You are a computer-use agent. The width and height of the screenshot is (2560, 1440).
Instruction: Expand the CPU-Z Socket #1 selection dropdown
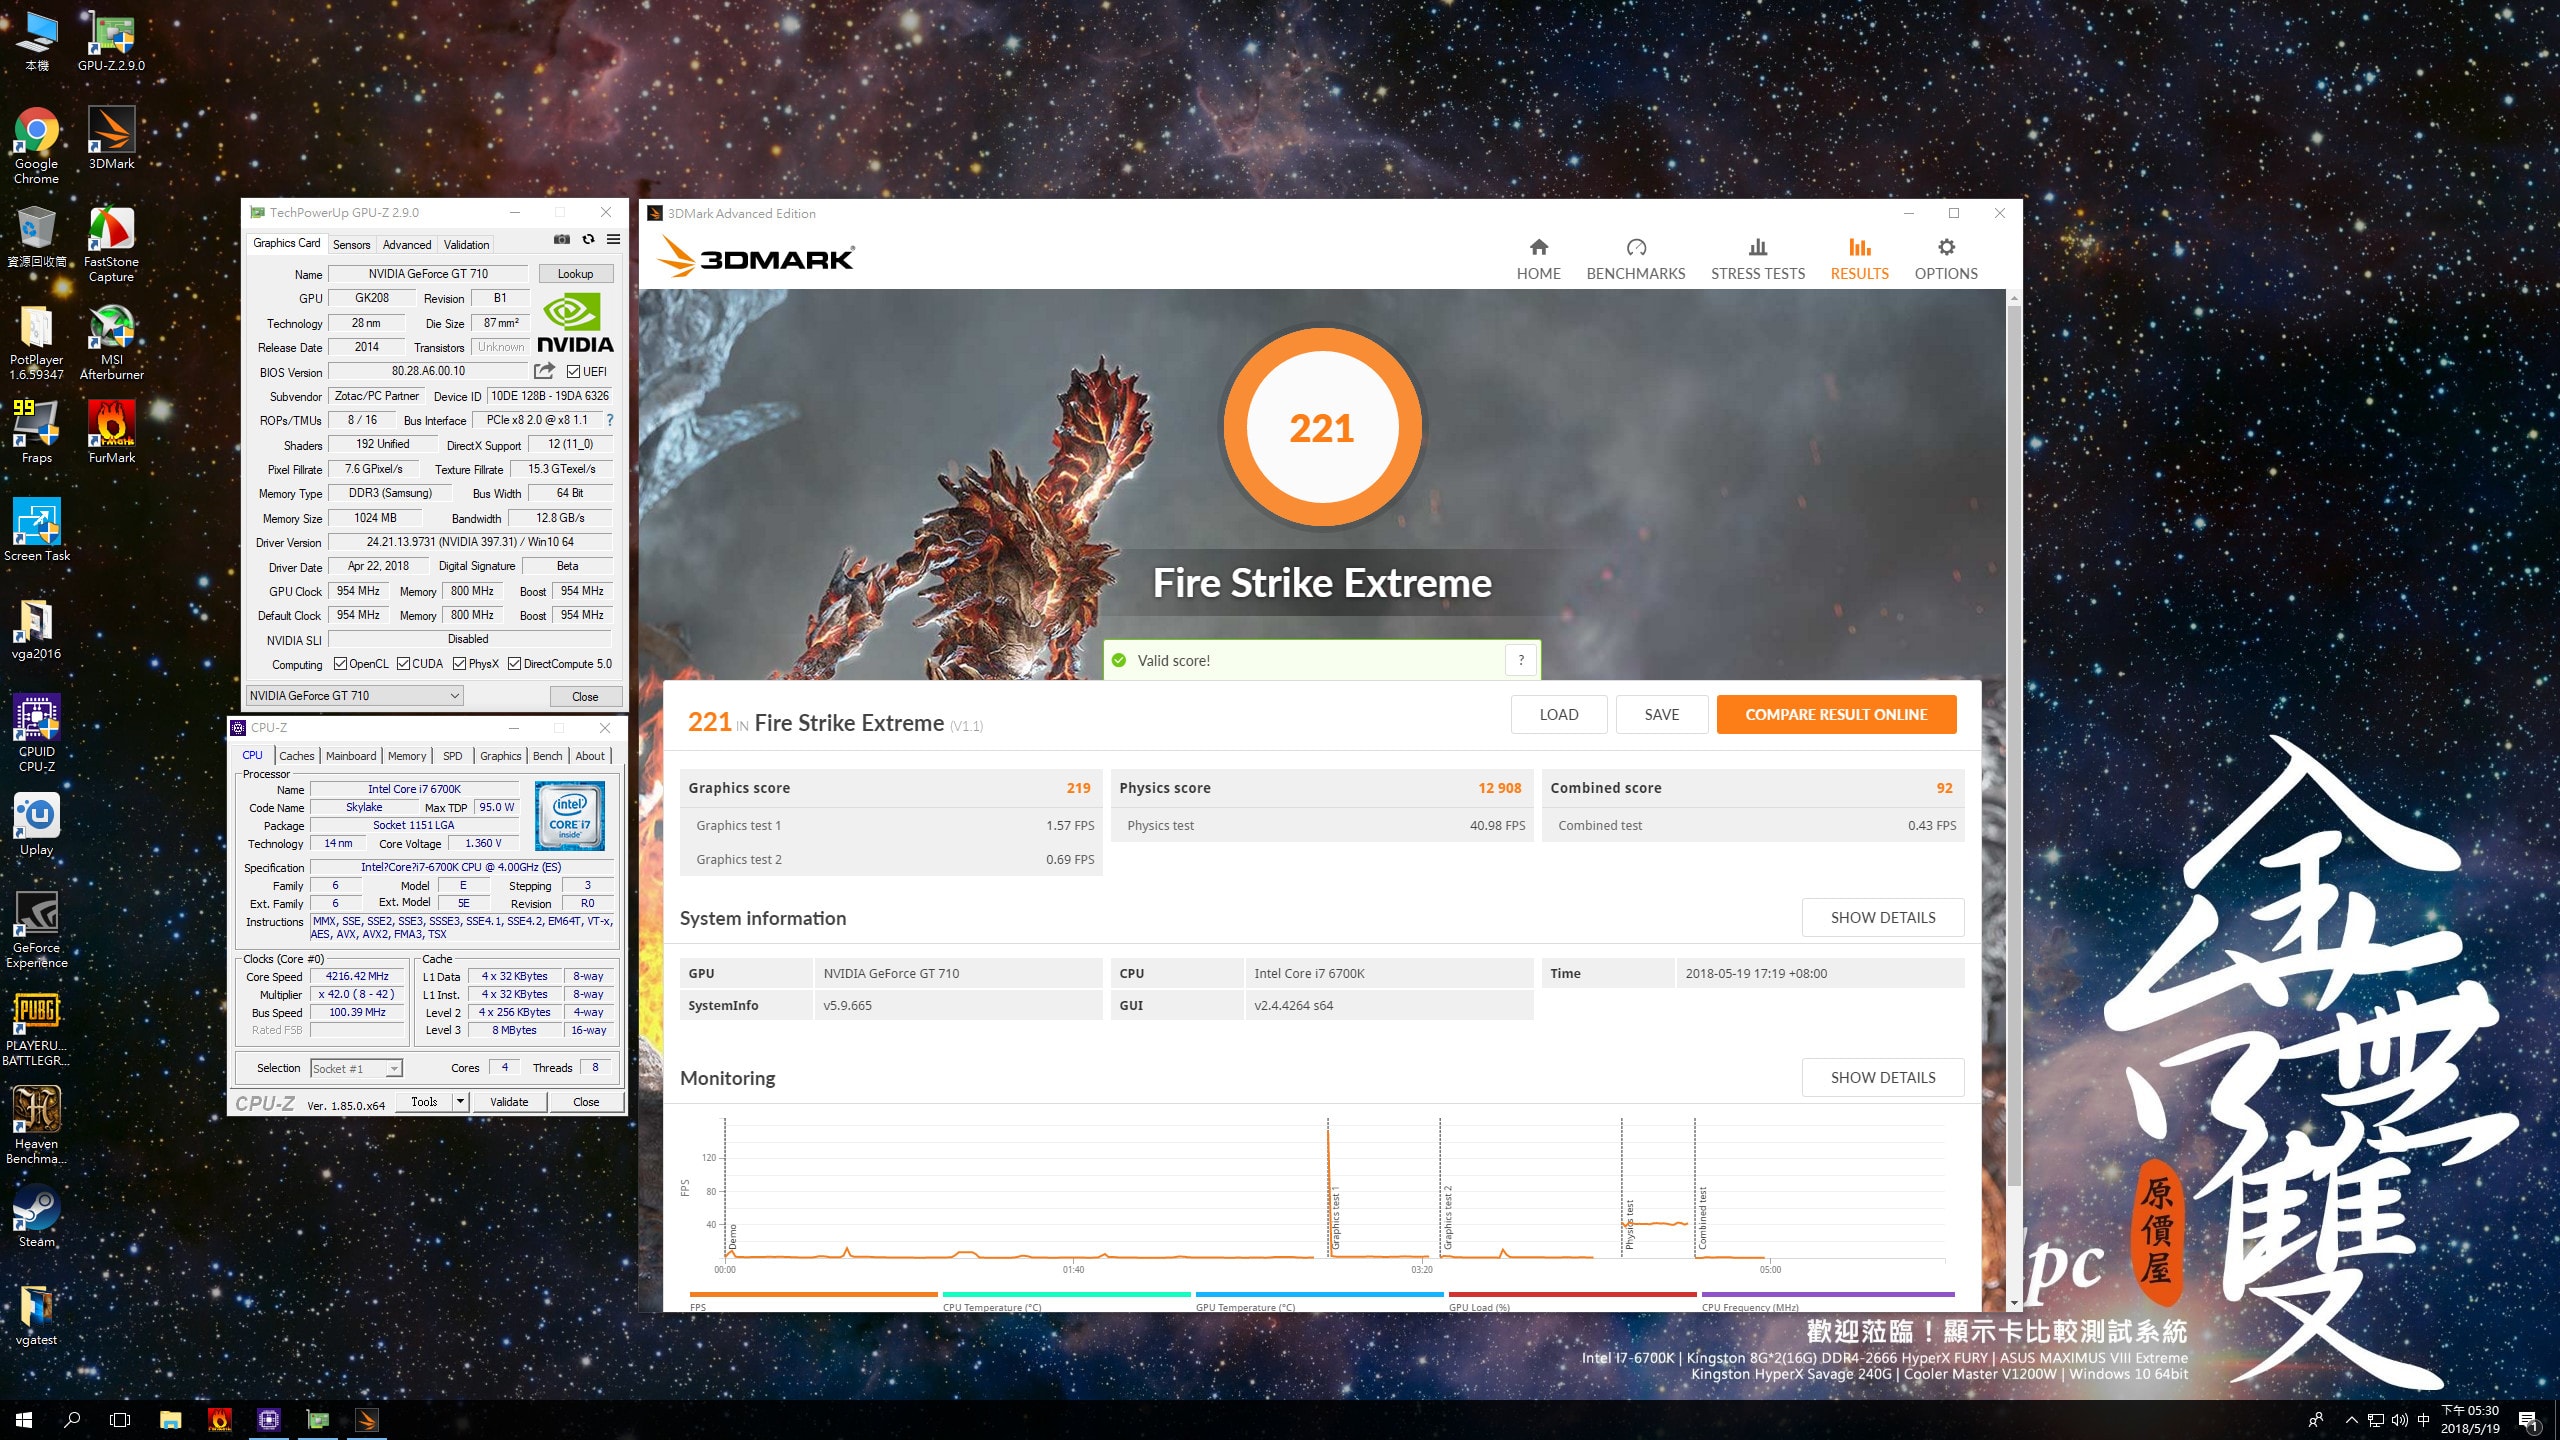356,1068
